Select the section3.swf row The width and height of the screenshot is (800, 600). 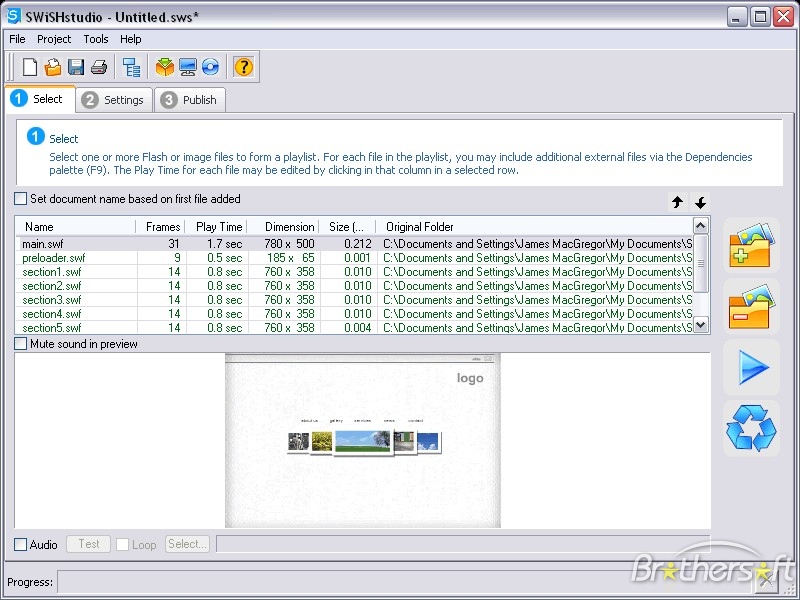click(354, 300)
